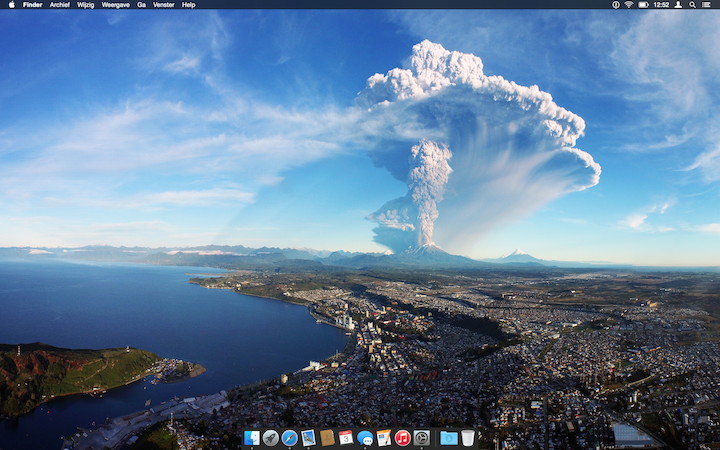
Task: Open Finder from the Dock
Action: 251,438
